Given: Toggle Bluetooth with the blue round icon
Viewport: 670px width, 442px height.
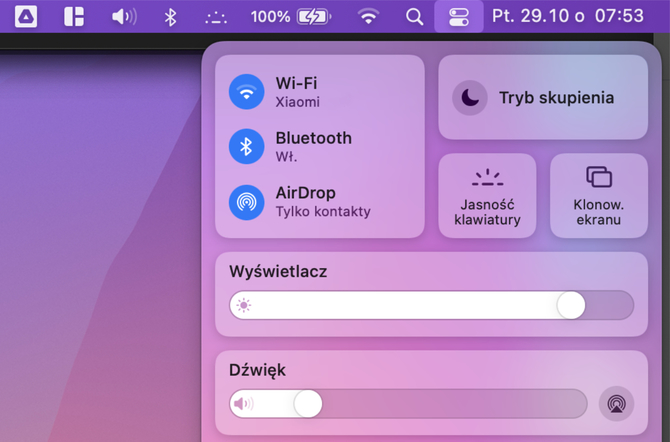Looking at the screenshot, I should [247, 147].
